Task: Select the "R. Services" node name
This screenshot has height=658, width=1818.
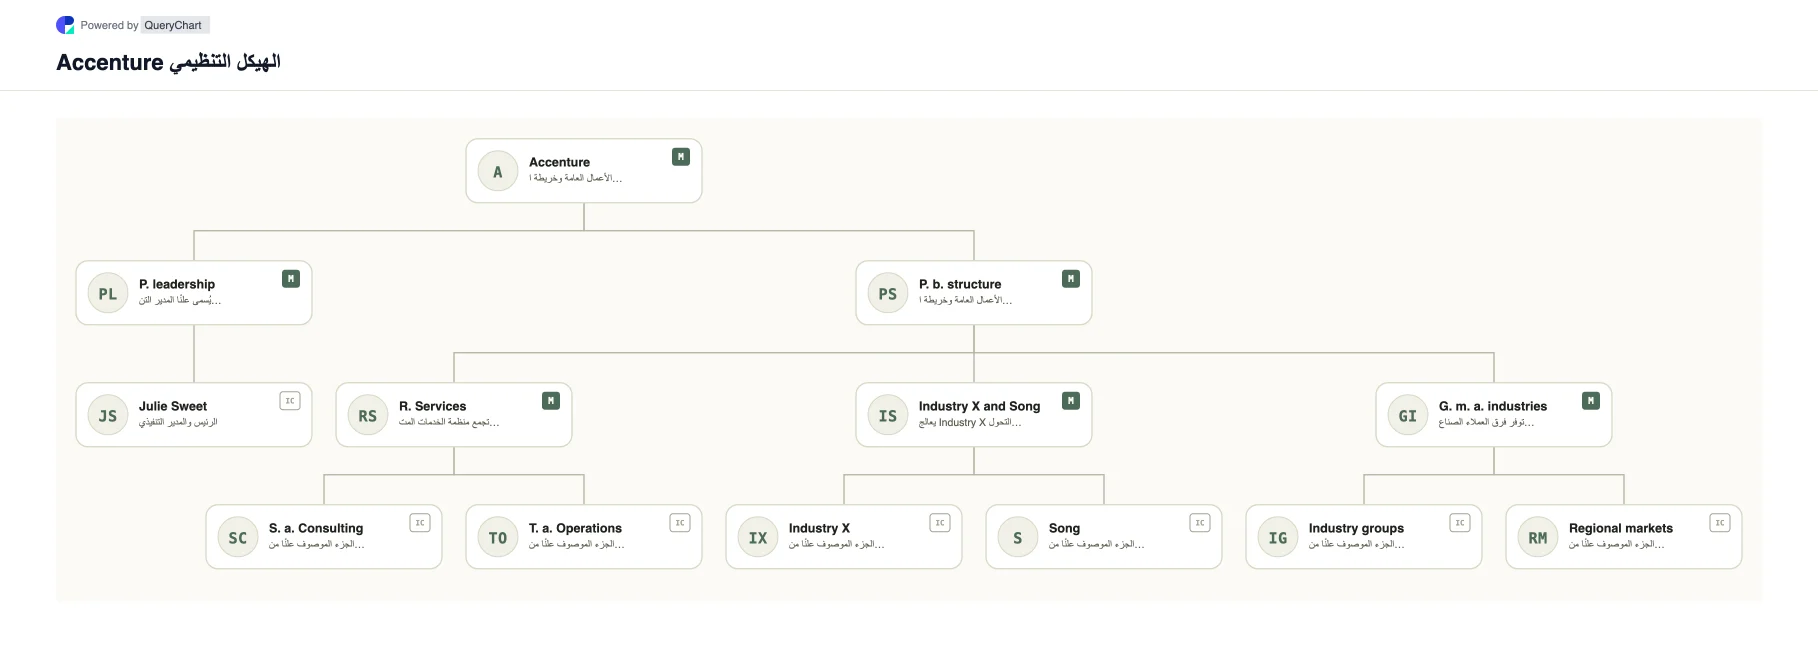Action: (433, 406)
